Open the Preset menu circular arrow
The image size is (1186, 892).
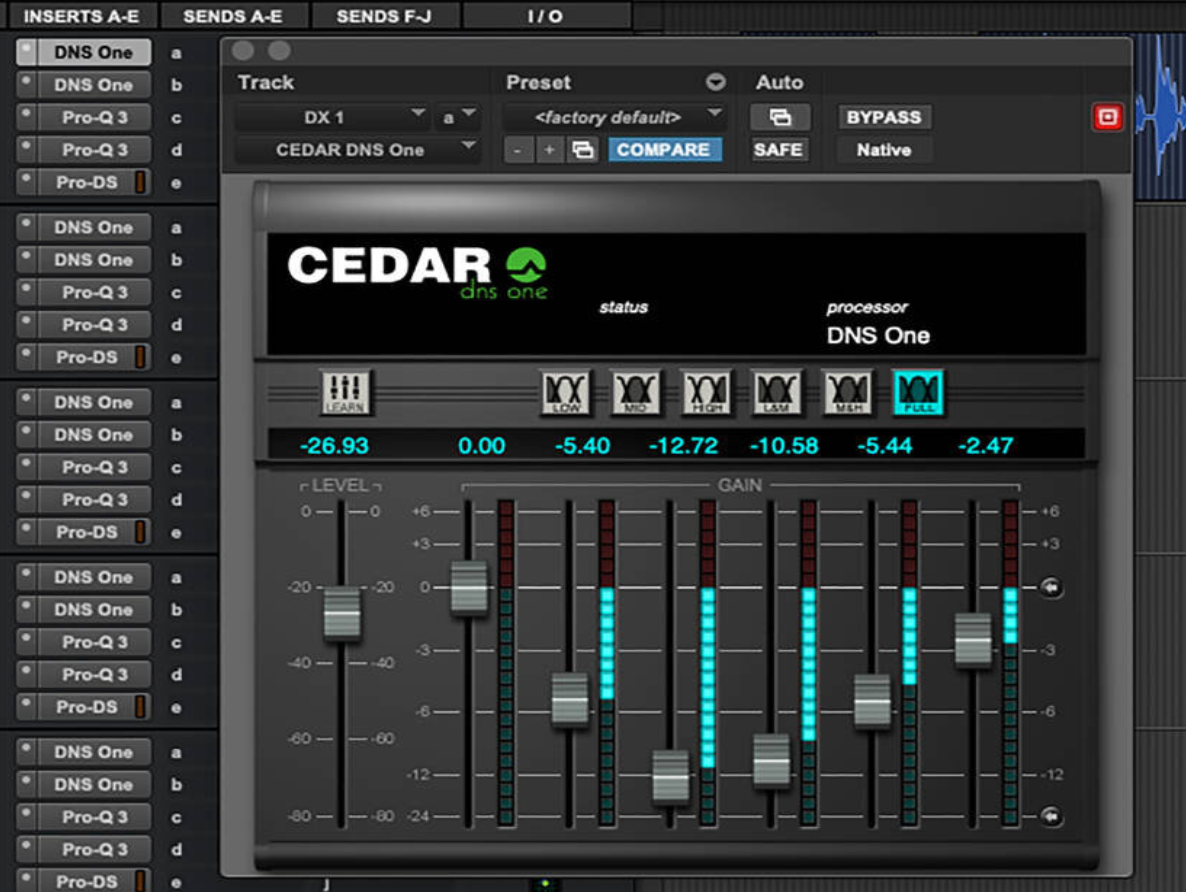[x=716, y=82]
